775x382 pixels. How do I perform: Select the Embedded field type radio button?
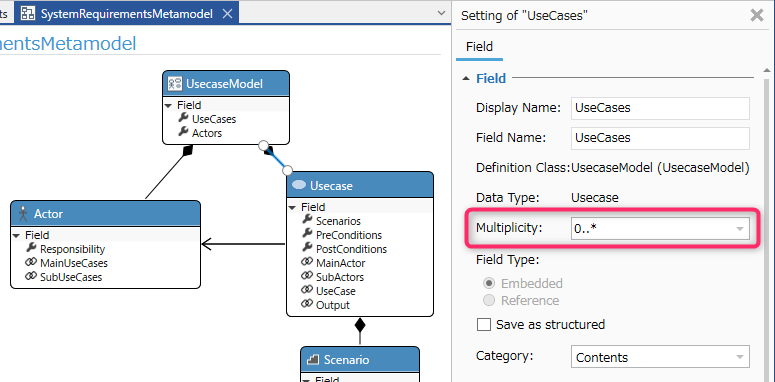point(489,283)
